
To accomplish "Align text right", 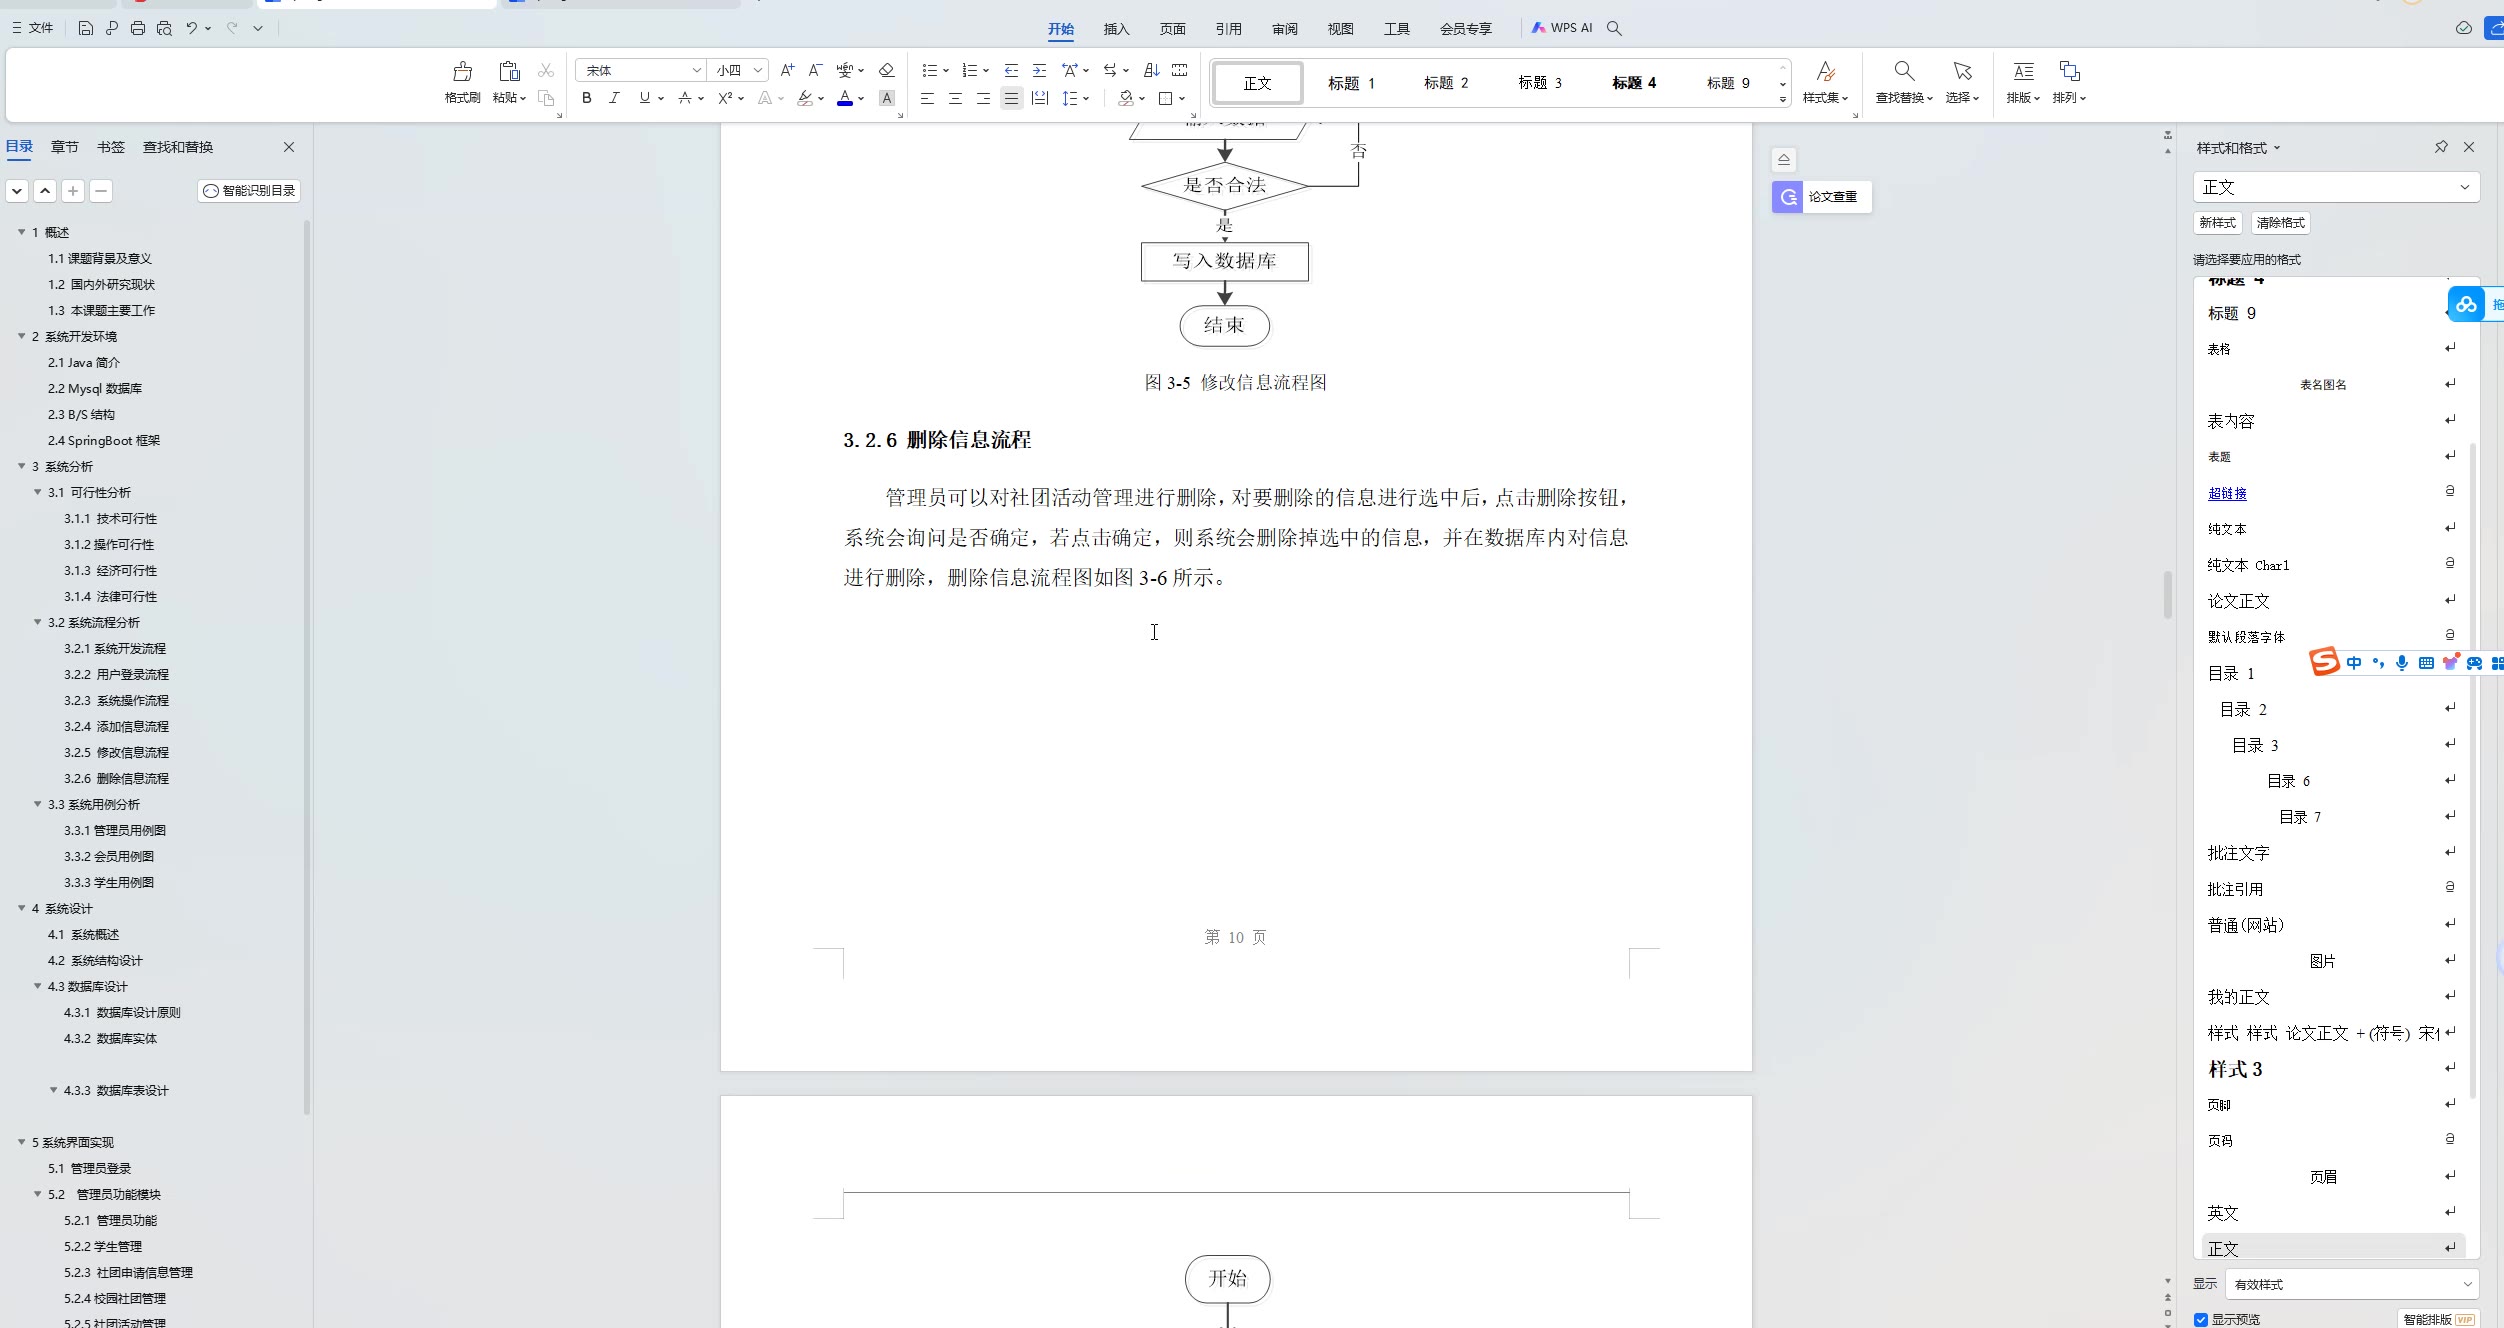I will click(983, 98).
